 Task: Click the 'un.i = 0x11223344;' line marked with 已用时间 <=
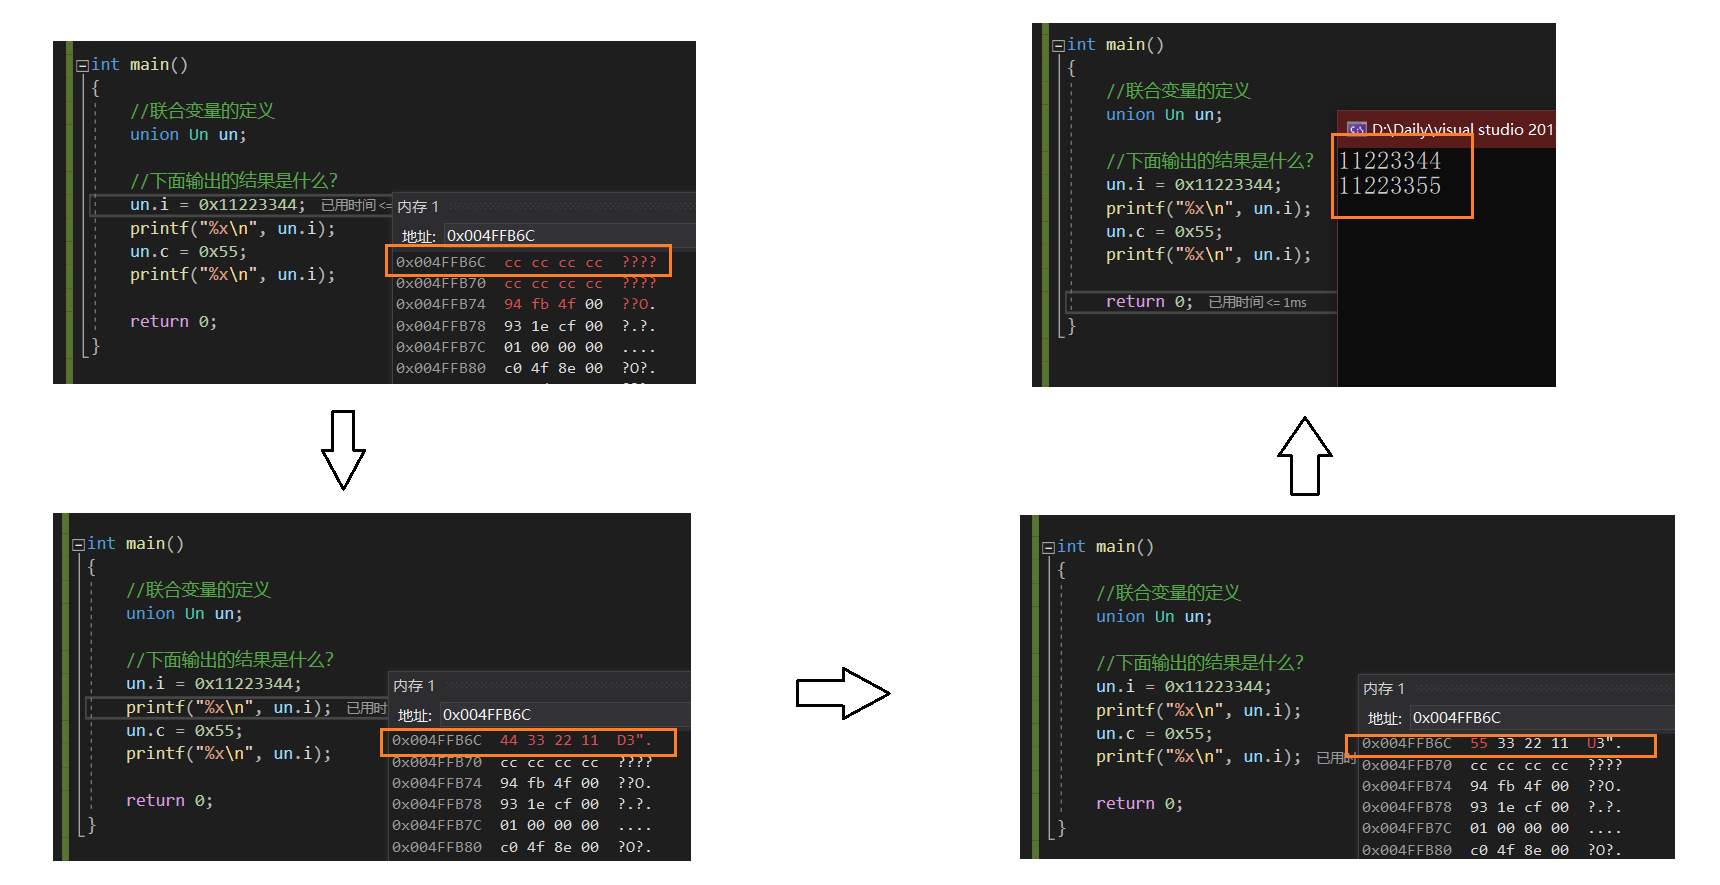217,204
